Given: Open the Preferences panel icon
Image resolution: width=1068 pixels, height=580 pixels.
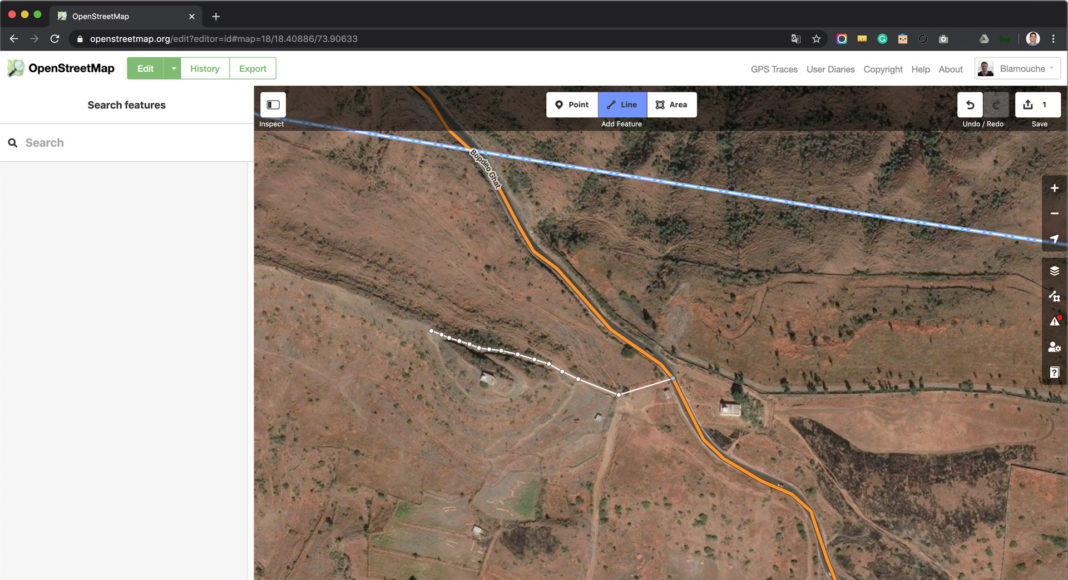Looking at the screenshot, I should tap(1054, 347).
